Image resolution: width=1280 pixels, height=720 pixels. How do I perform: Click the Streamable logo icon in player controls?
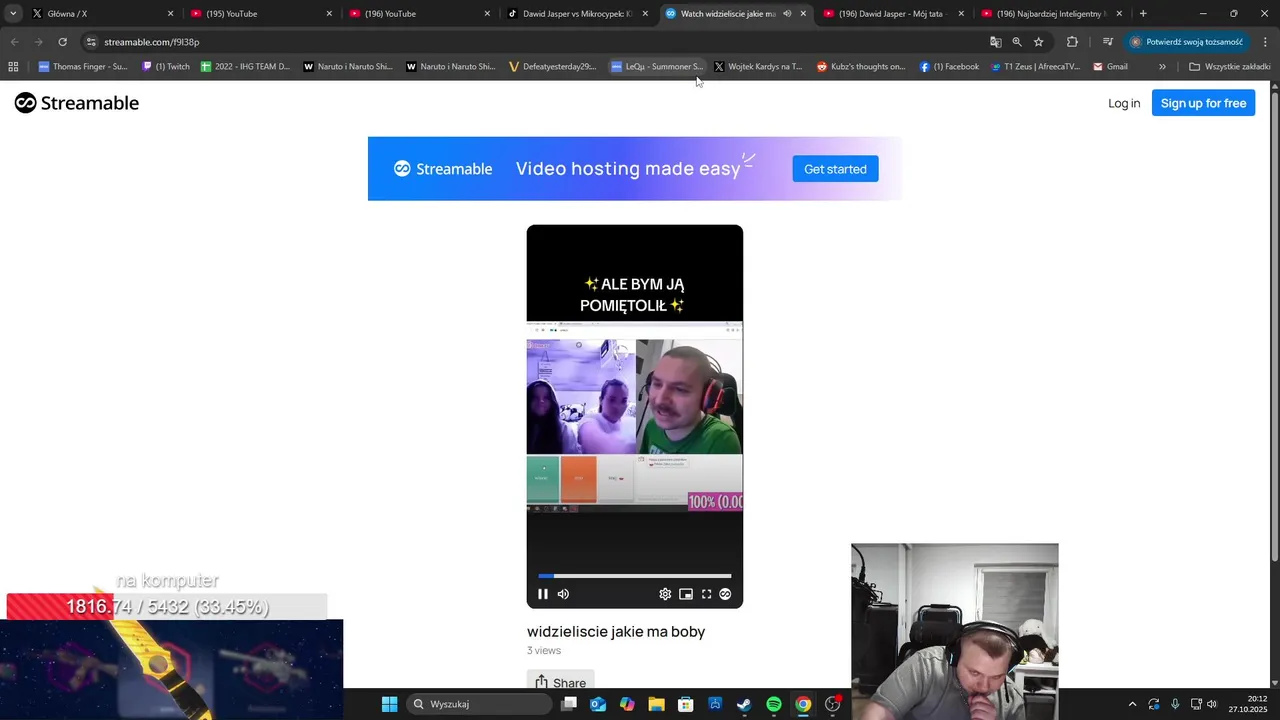[725, 594]
